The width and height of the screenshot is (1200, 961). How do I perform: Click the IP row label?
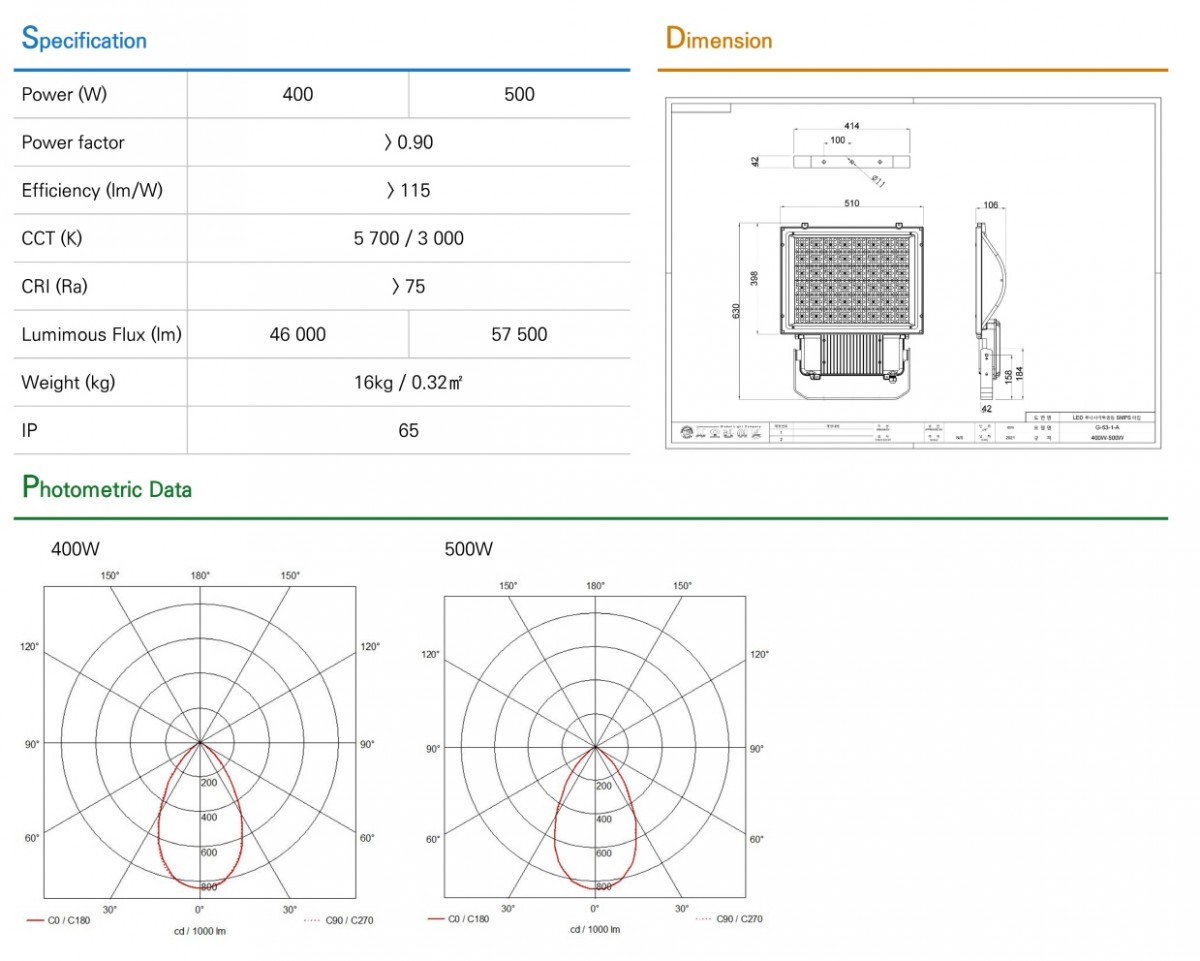[29, 431]
